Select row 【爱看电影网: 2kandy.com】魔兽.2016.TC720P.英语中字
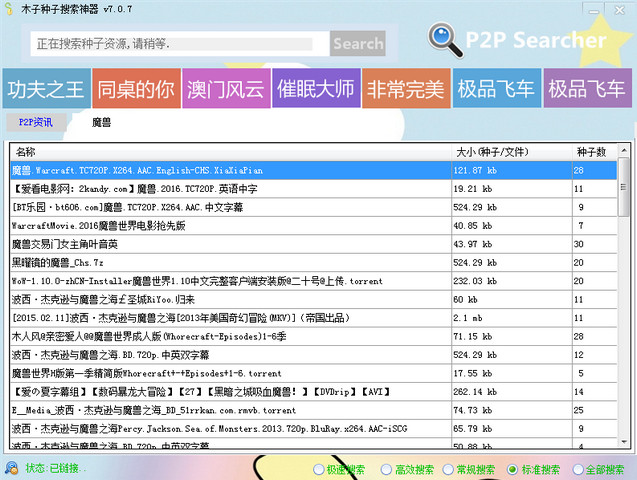The width and height of the screenshot is (637, 480). coord(313,189)
